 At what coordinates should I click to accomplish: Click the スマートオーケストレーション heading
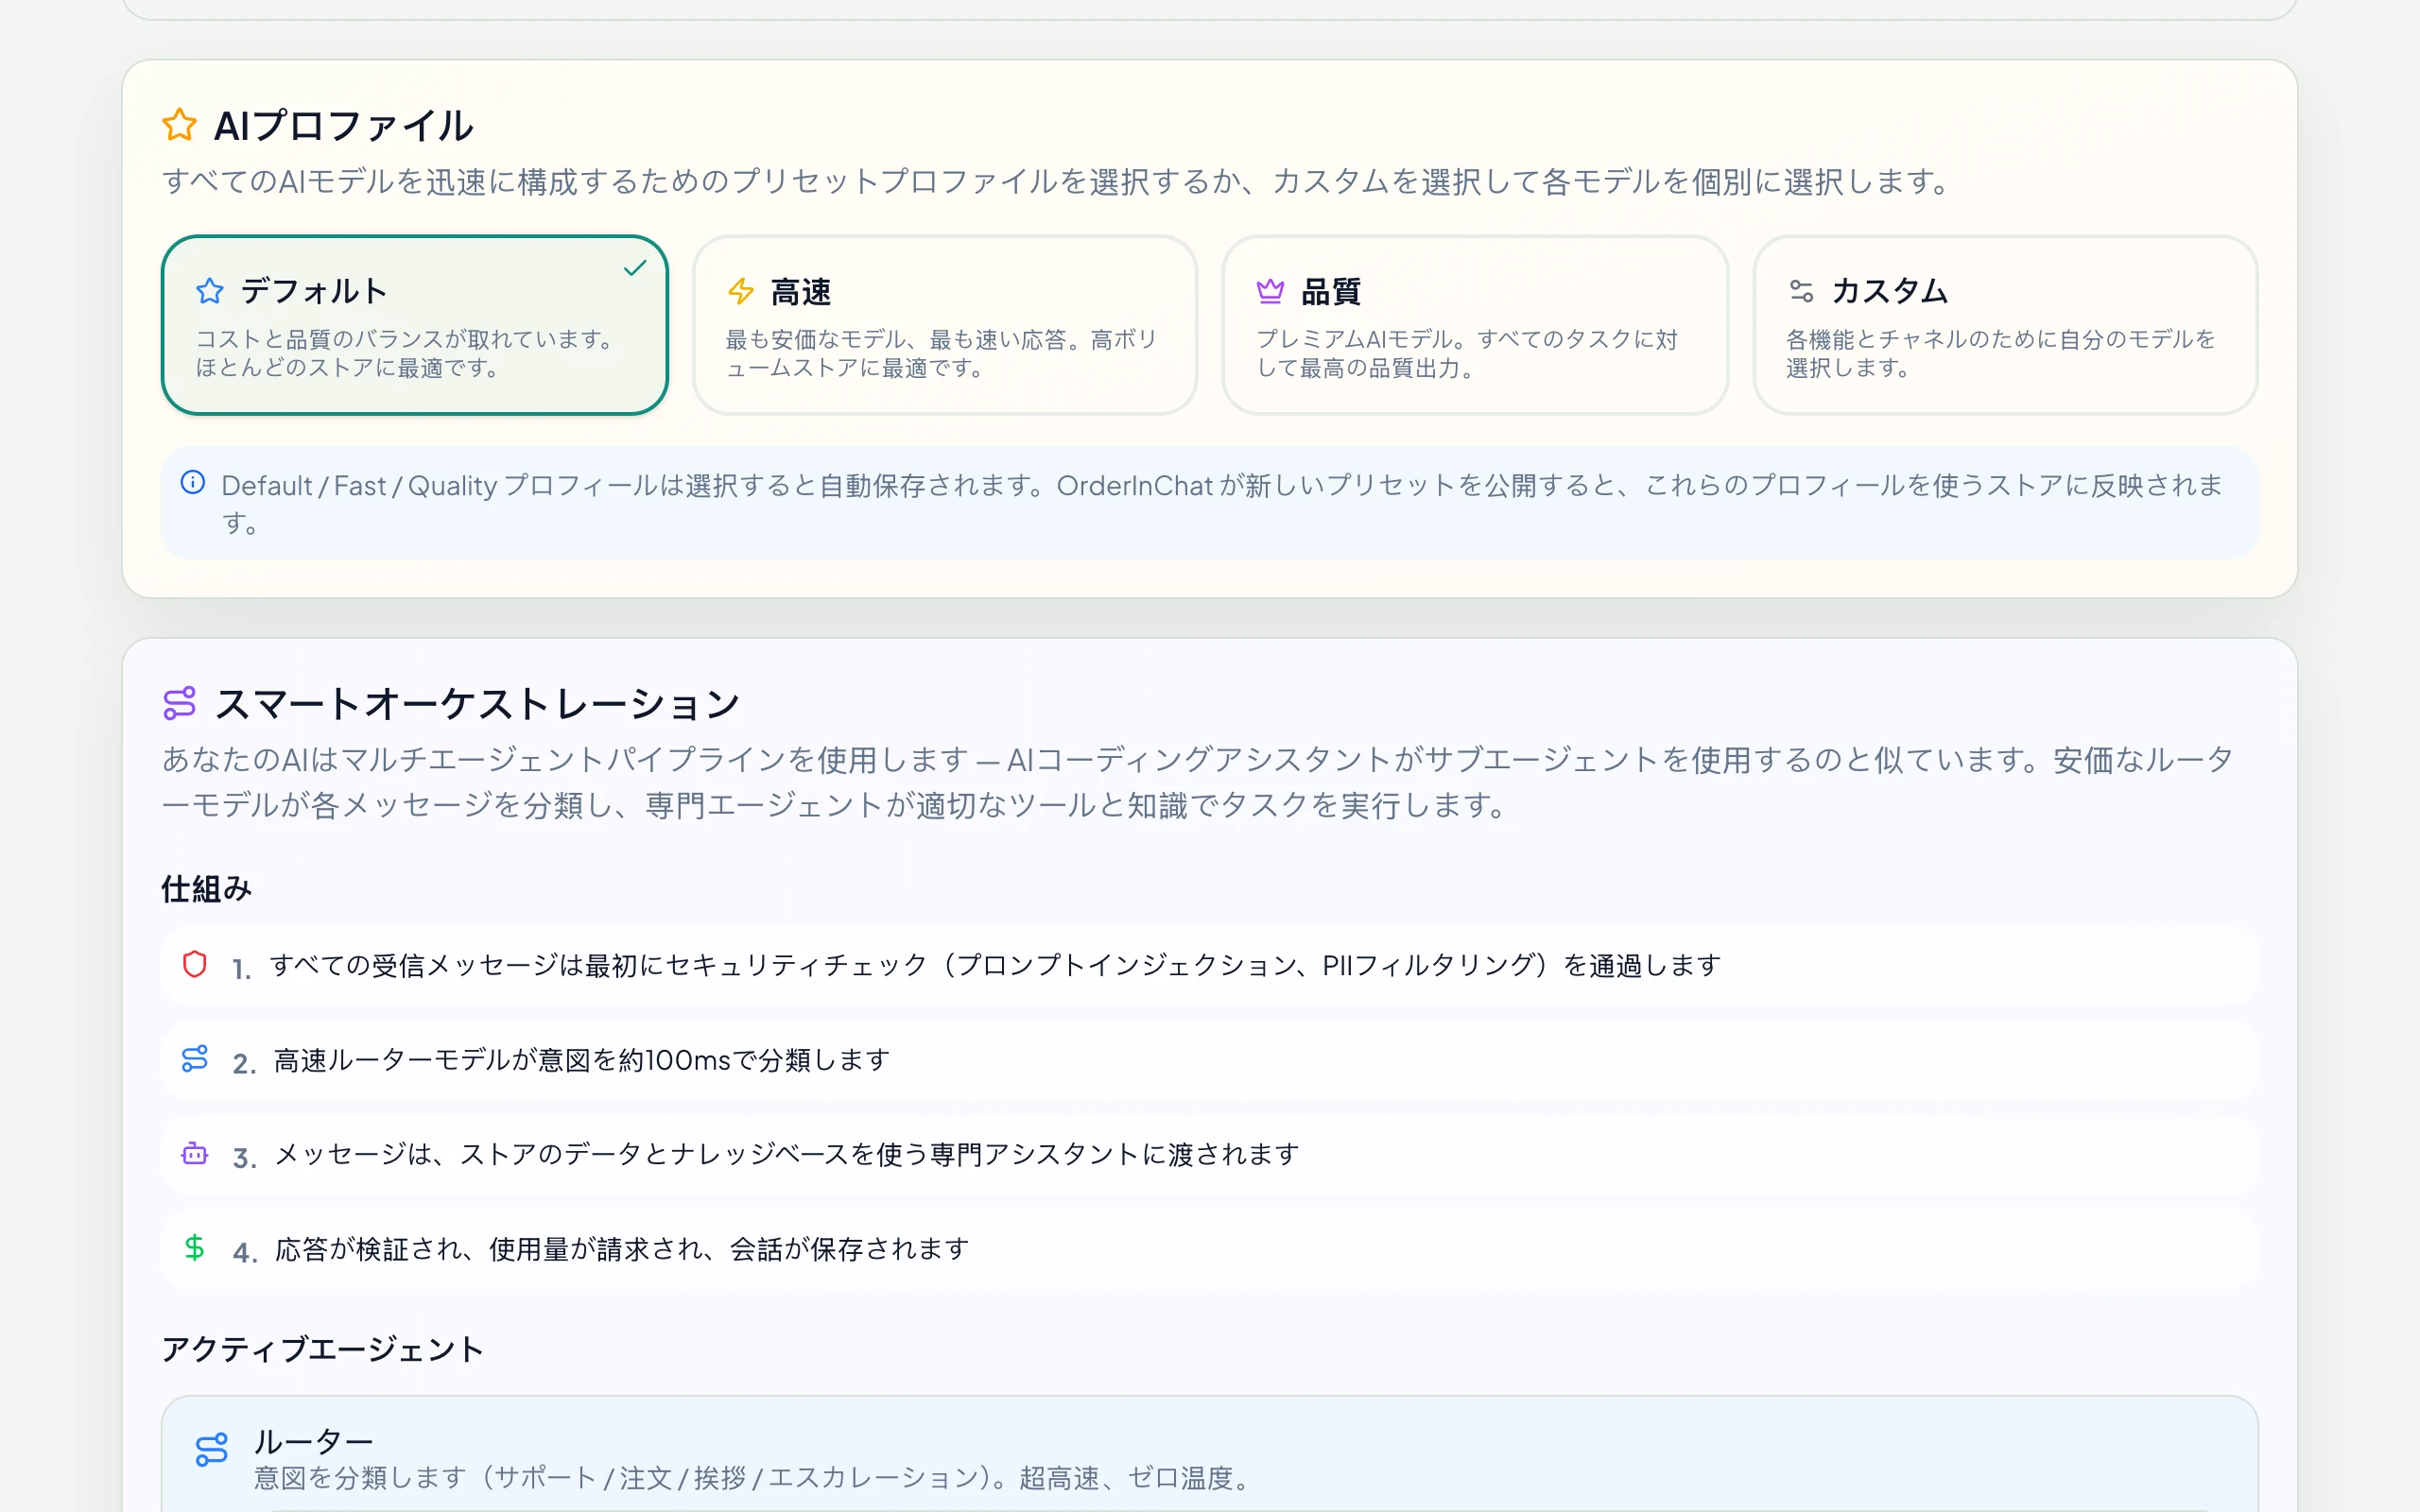[477, 704]
